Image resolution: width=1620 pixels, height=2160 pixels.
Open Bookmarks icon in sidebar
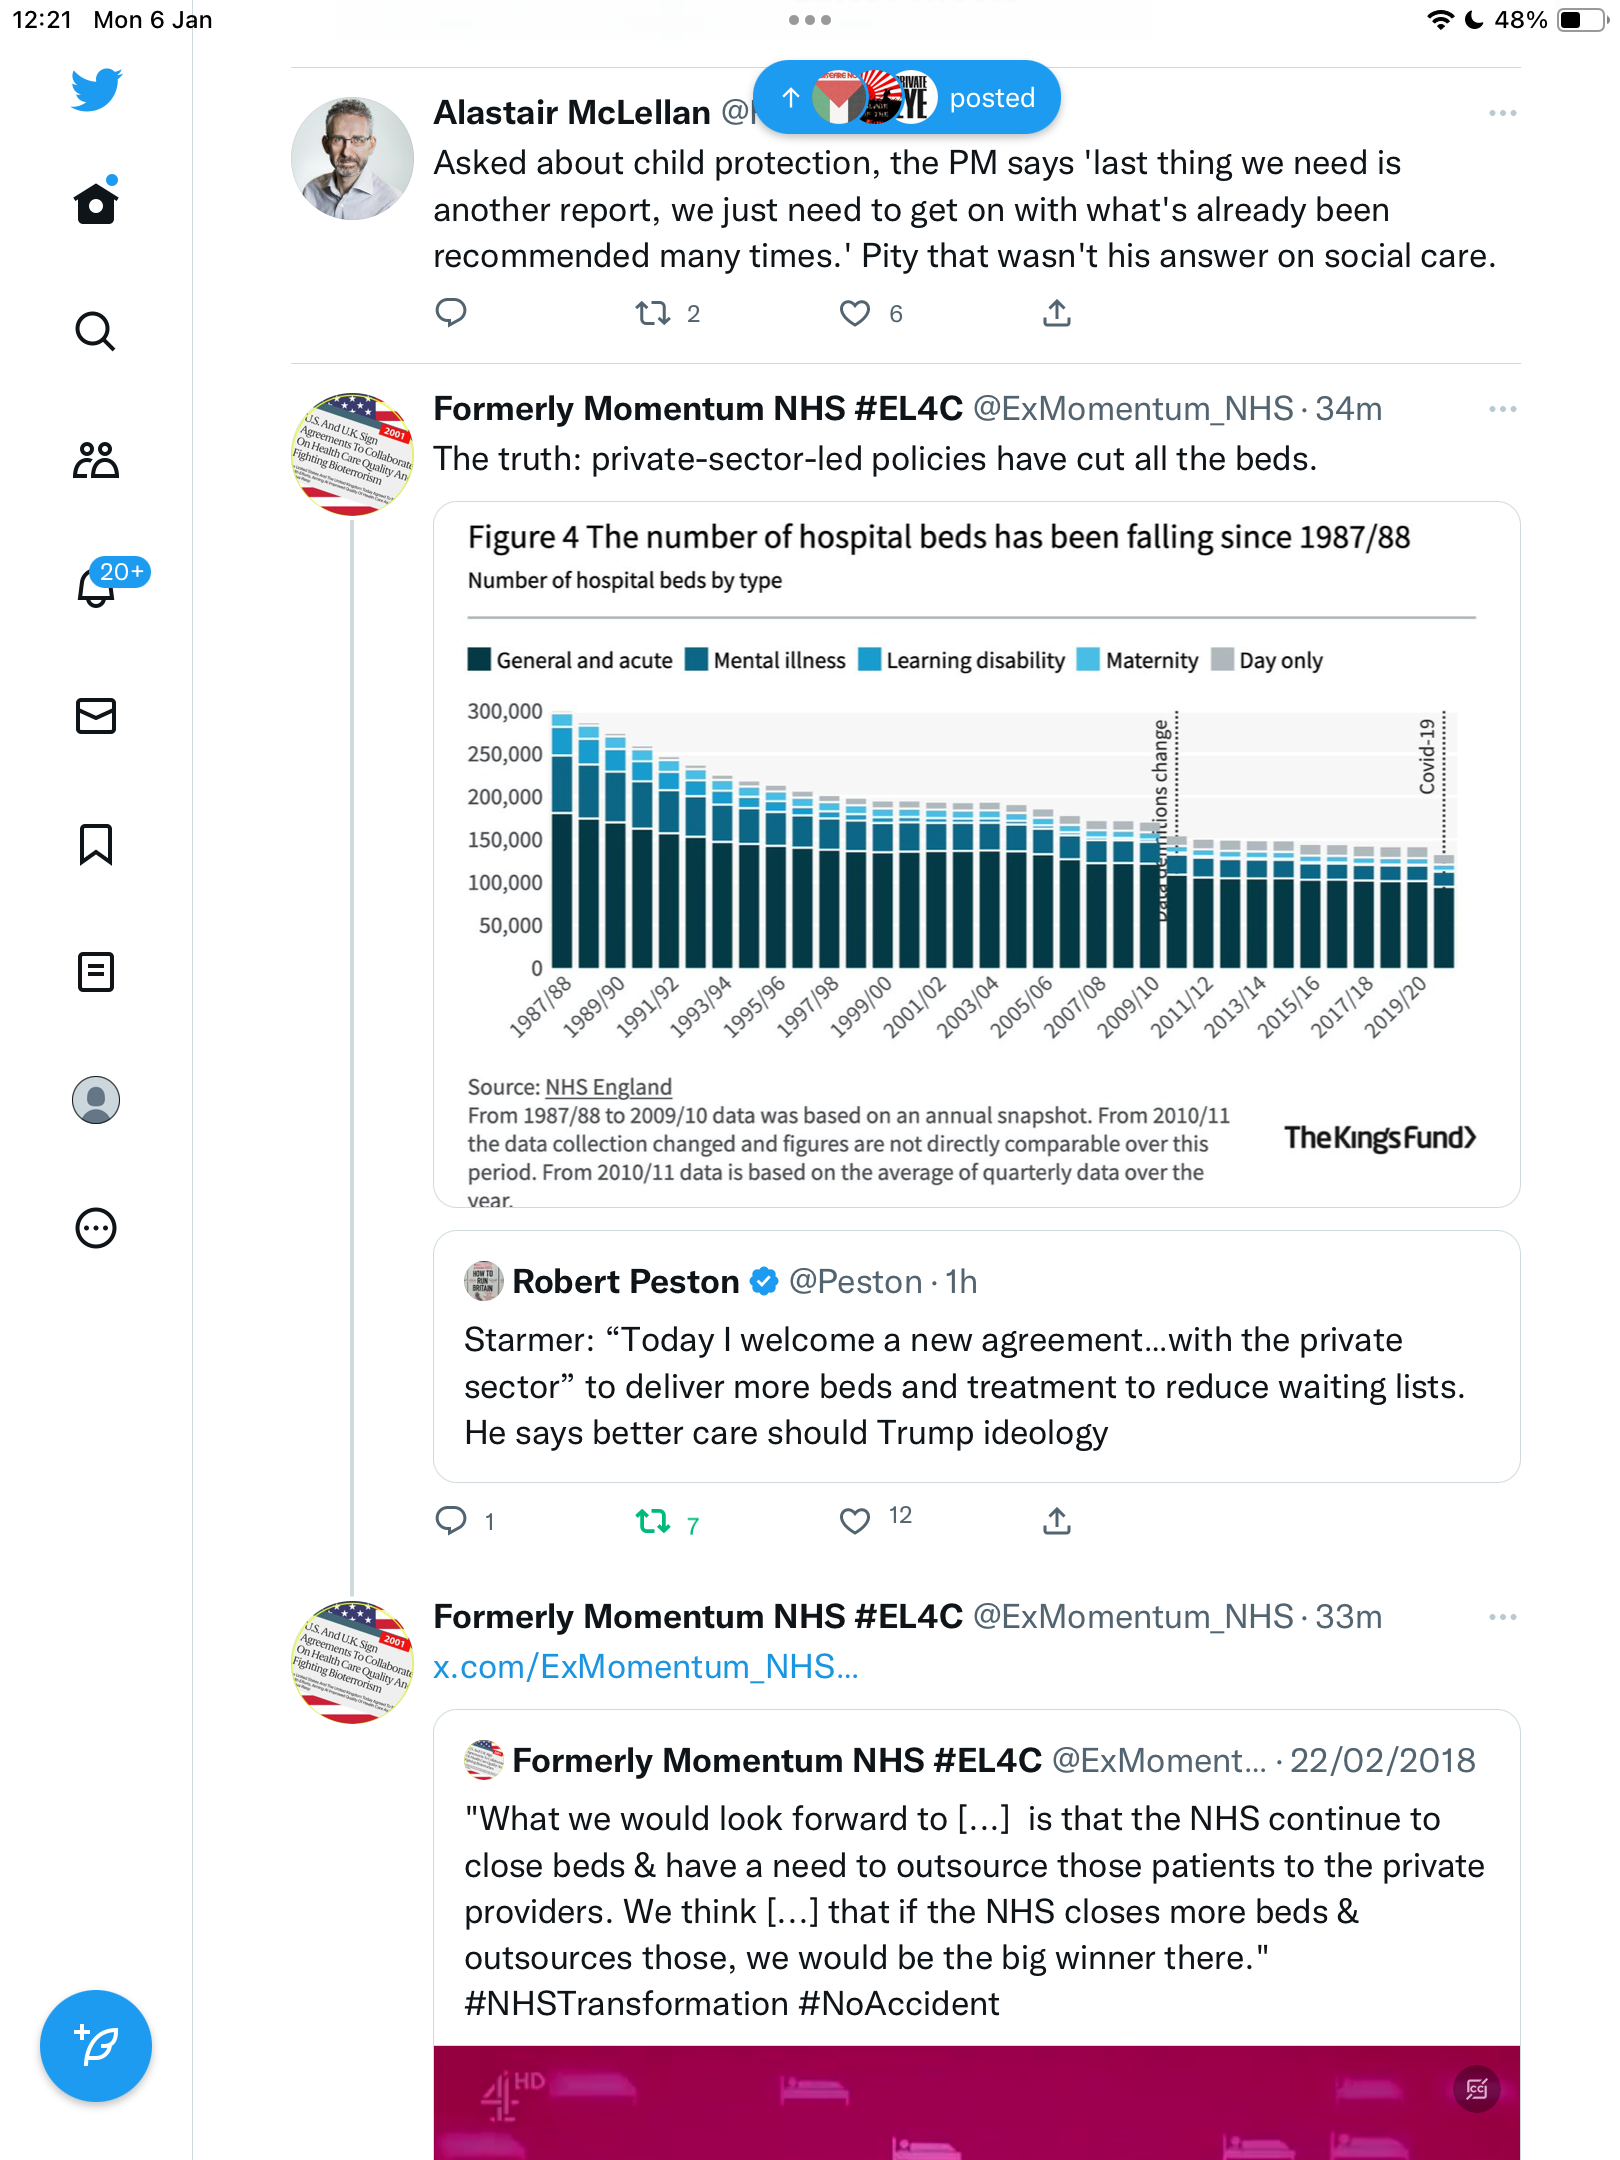coord(96,844)
